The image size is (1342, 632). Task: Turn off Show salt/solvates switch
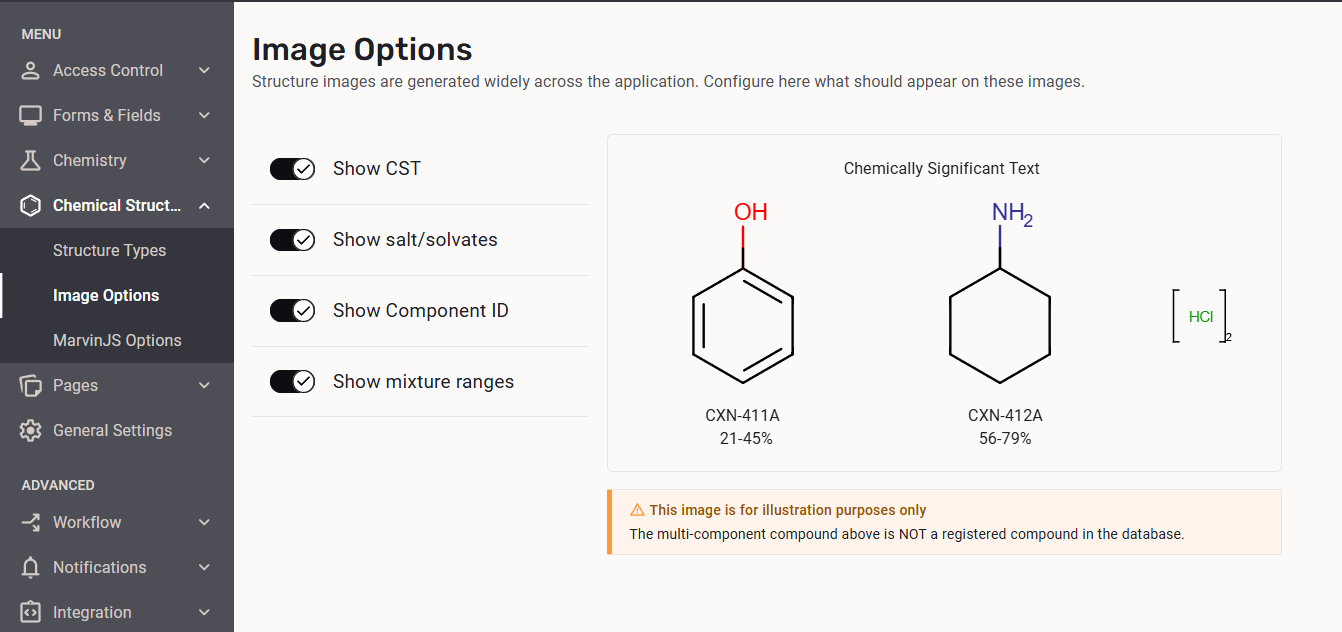coord(292,240)
